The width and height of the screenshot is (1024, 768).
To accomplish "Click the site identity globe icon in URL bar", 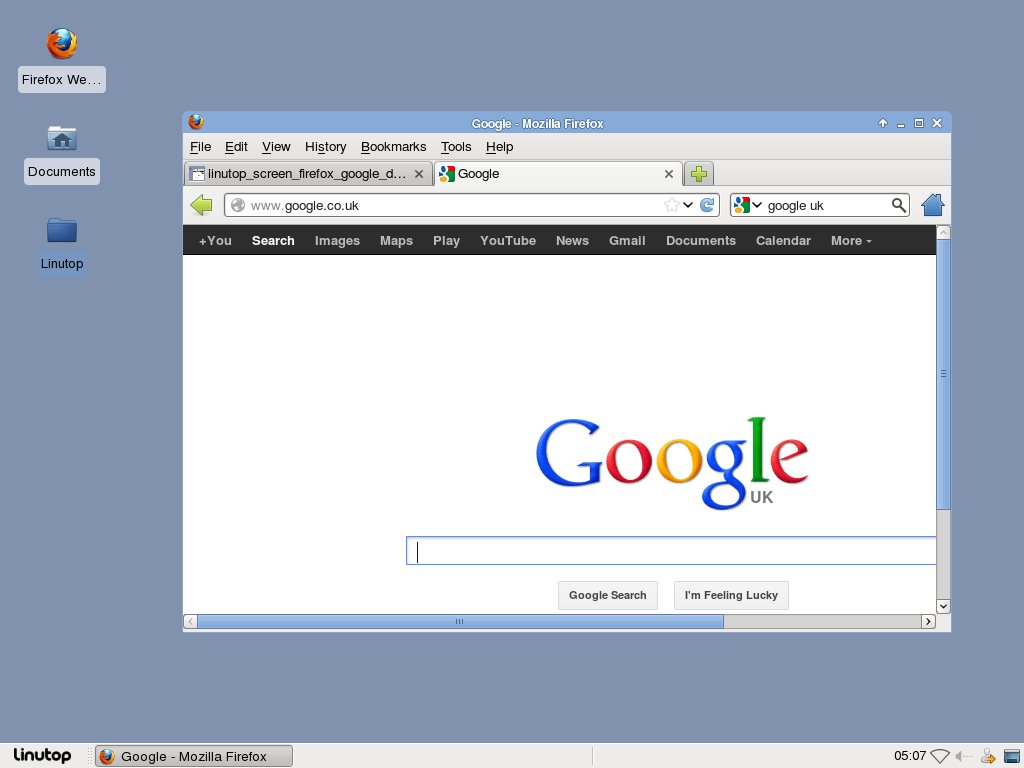I will click(238, 205).
